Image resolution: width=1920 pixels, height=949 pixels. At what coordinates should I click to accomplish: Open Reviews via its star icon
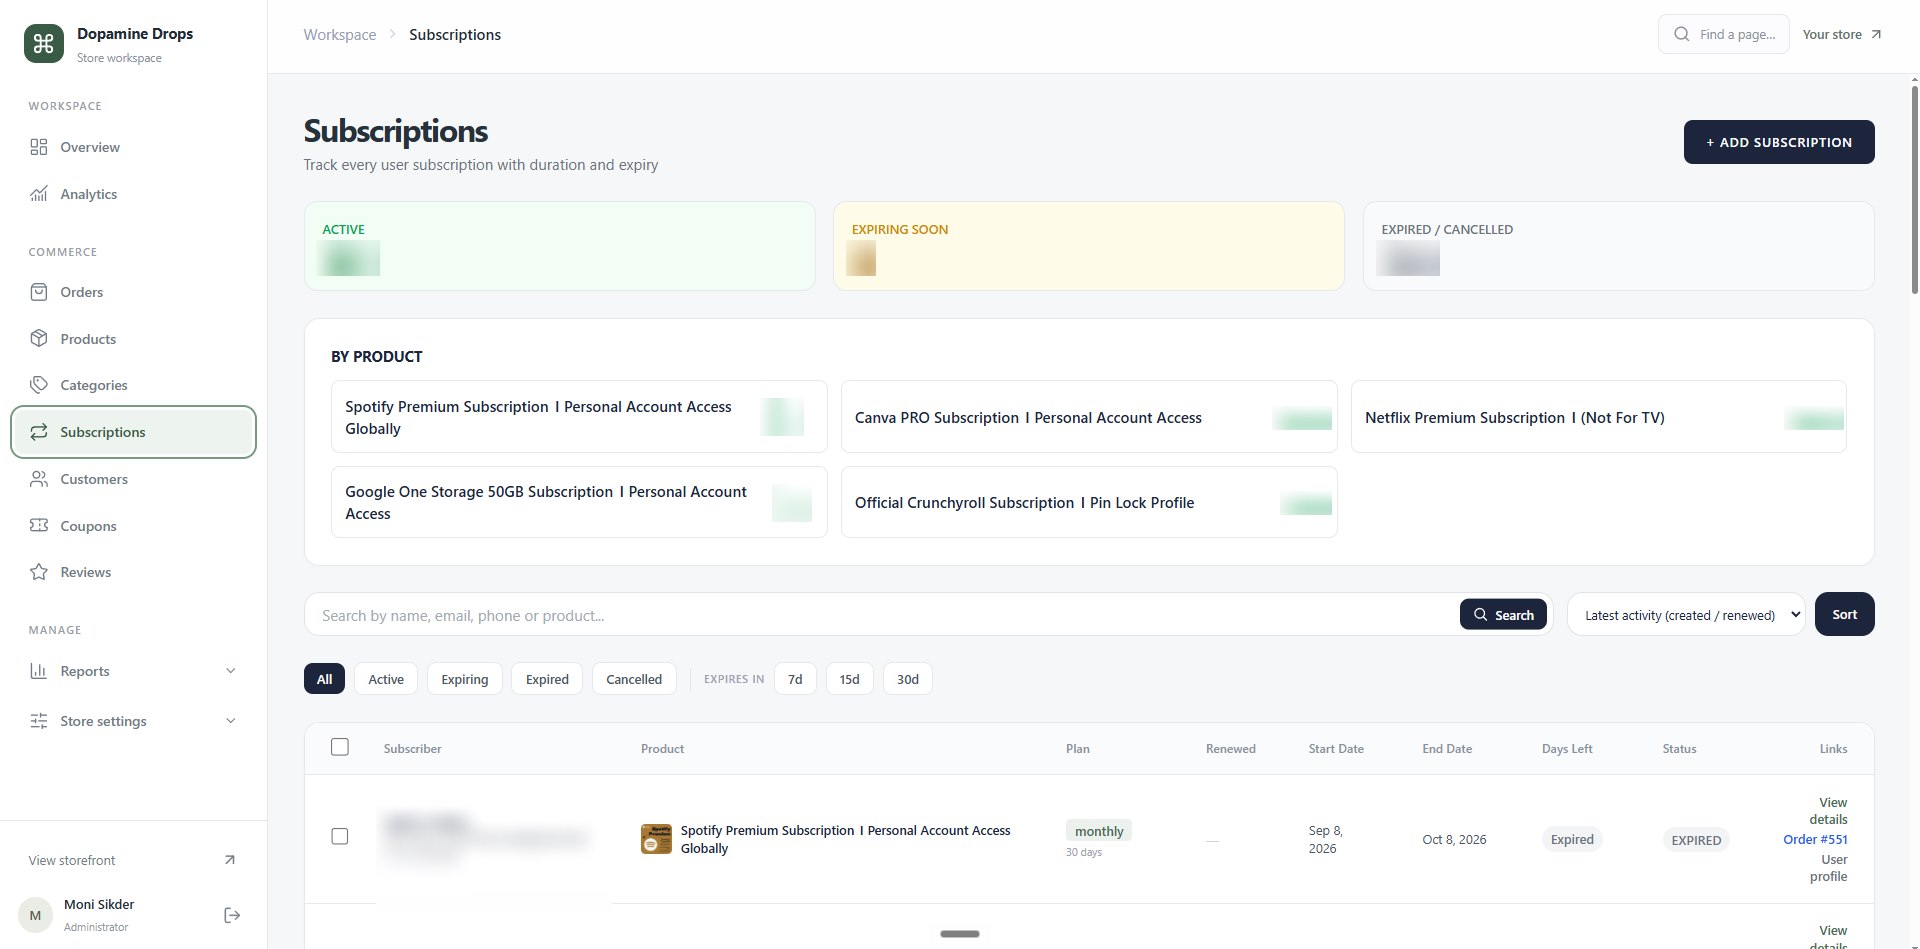tap(39, 572)
